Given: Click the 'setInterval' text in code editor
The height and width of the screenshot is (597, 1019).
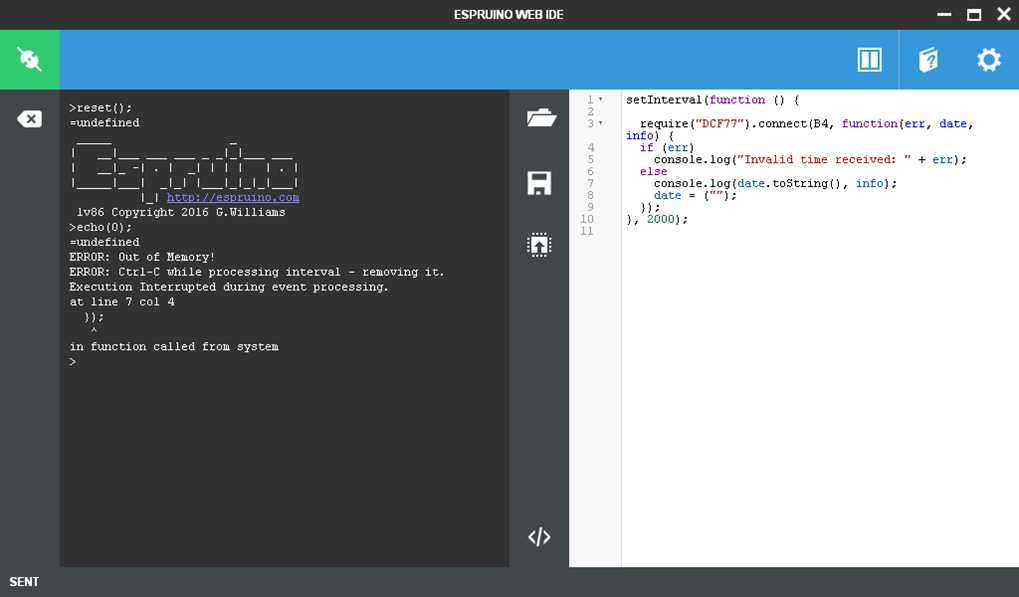Looking at the screenshot, I should (664, 100).
